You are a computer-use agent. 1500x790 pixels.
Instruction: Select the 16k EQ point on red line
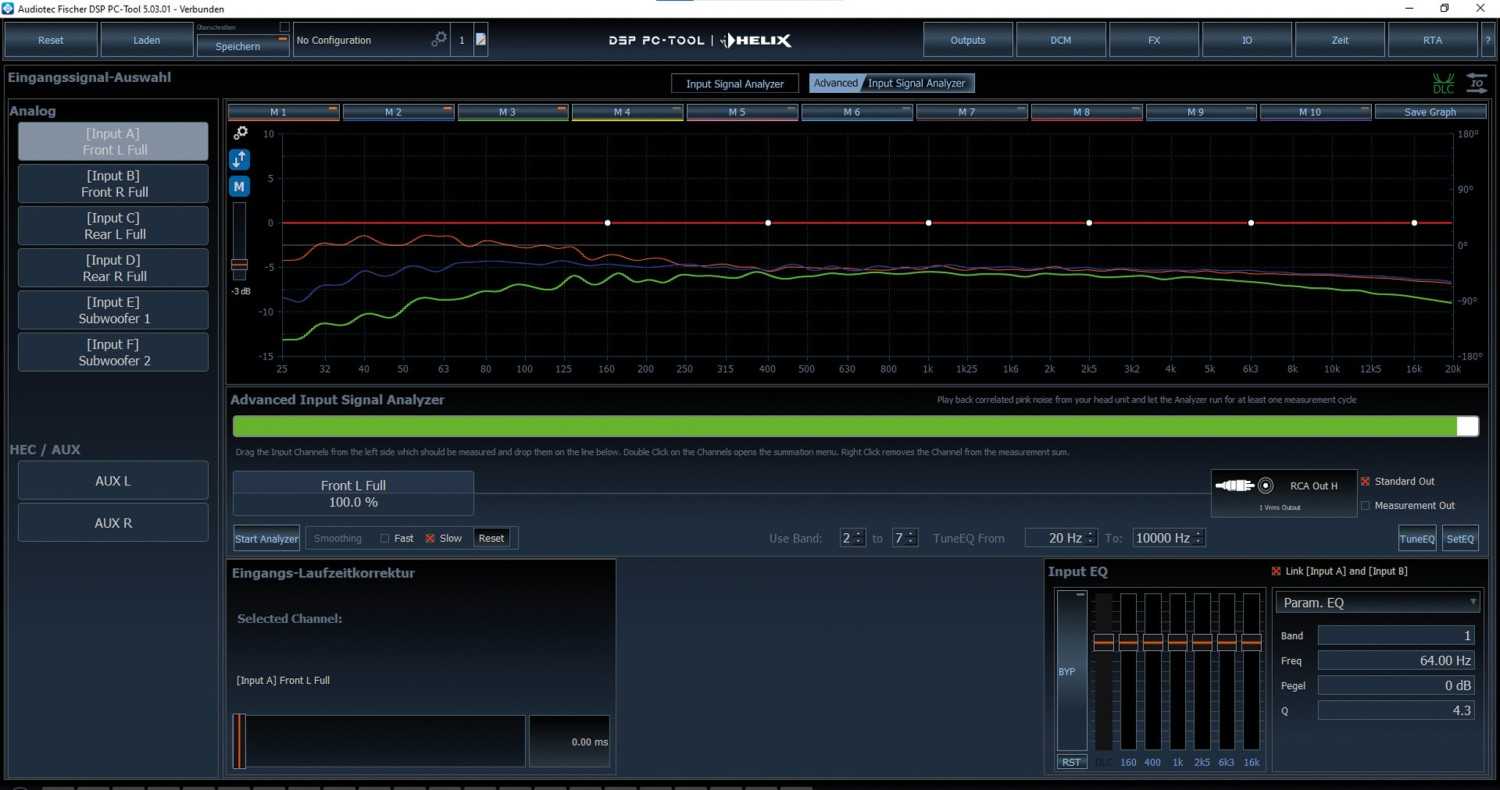click(1414, 223)
